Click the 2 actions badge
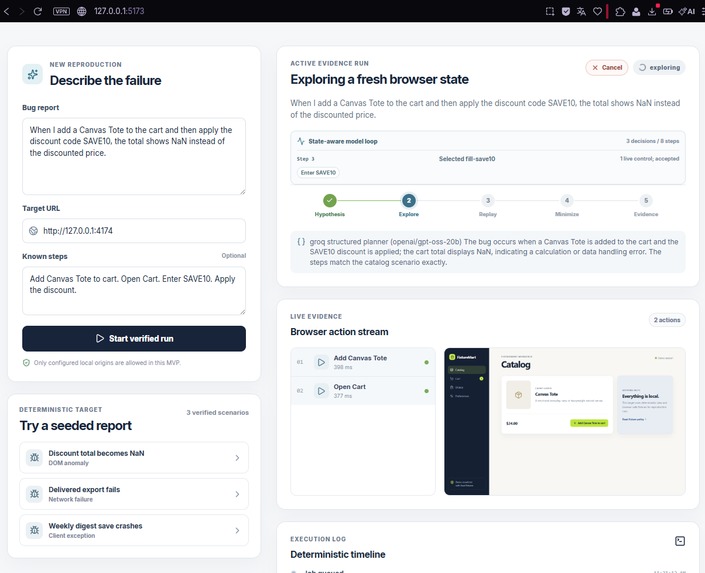The height and width of the screenshot is (573, 705). point(667,320)
